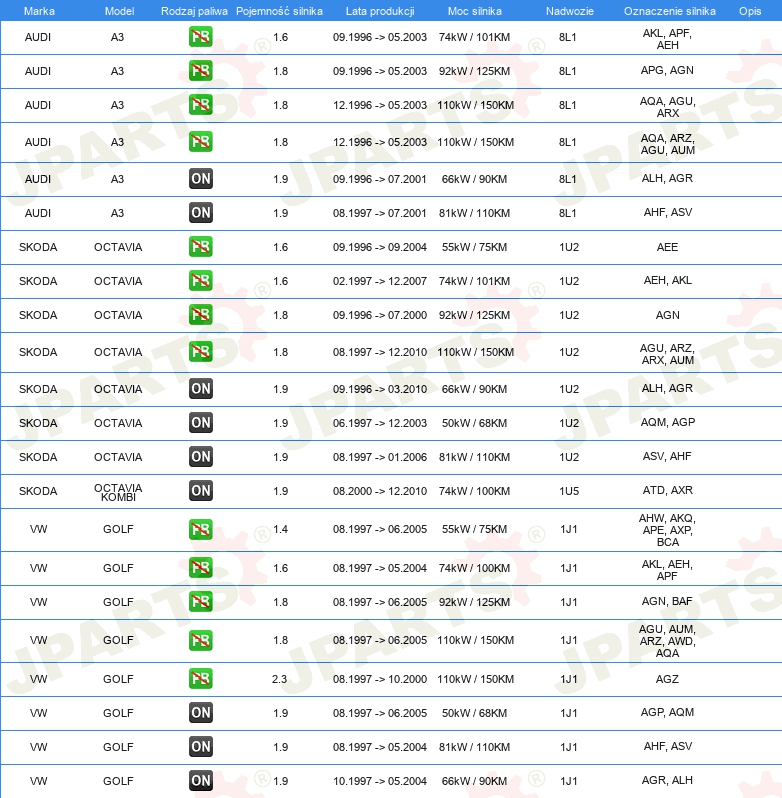Select the engine code AGZ cell
The height and width of the screenshot is (798, 782).
667,679
